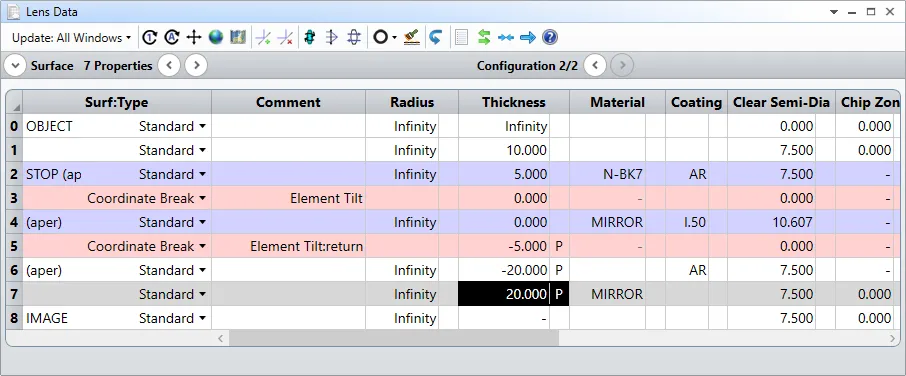The image size is (906, 376).
Task: Click the AR coating cell on row 2
Action: [687, 174]
